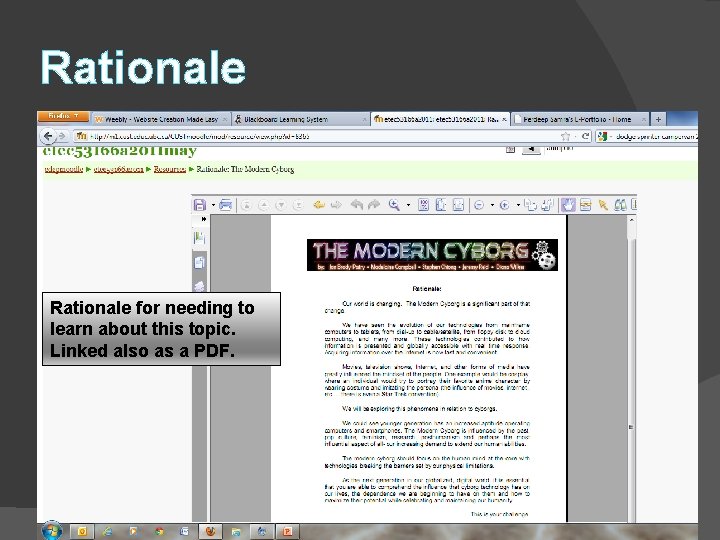
Task: Close the Weebly tab
Action: pyautogui.click(x=225, y=119)
